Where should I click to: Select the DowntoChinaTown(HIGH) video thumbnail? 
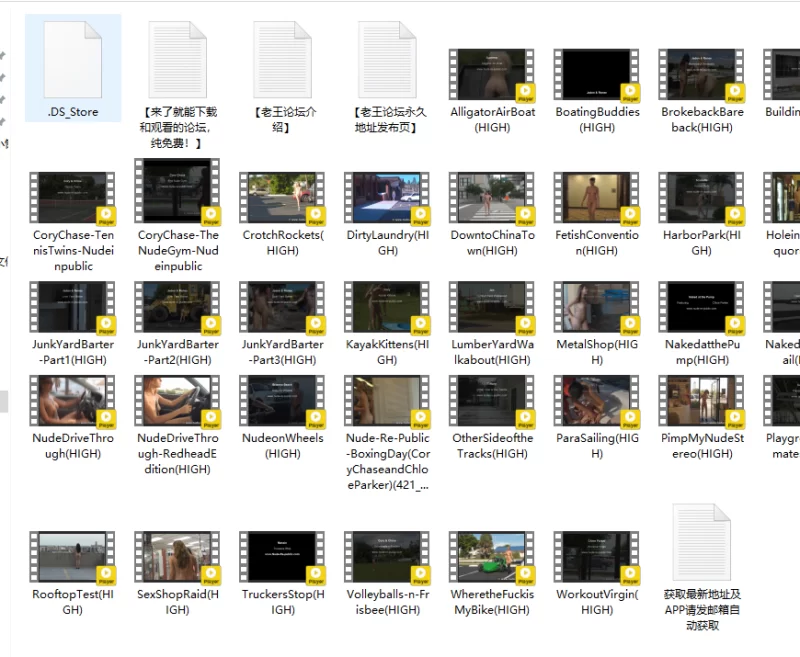pos(492,198)
